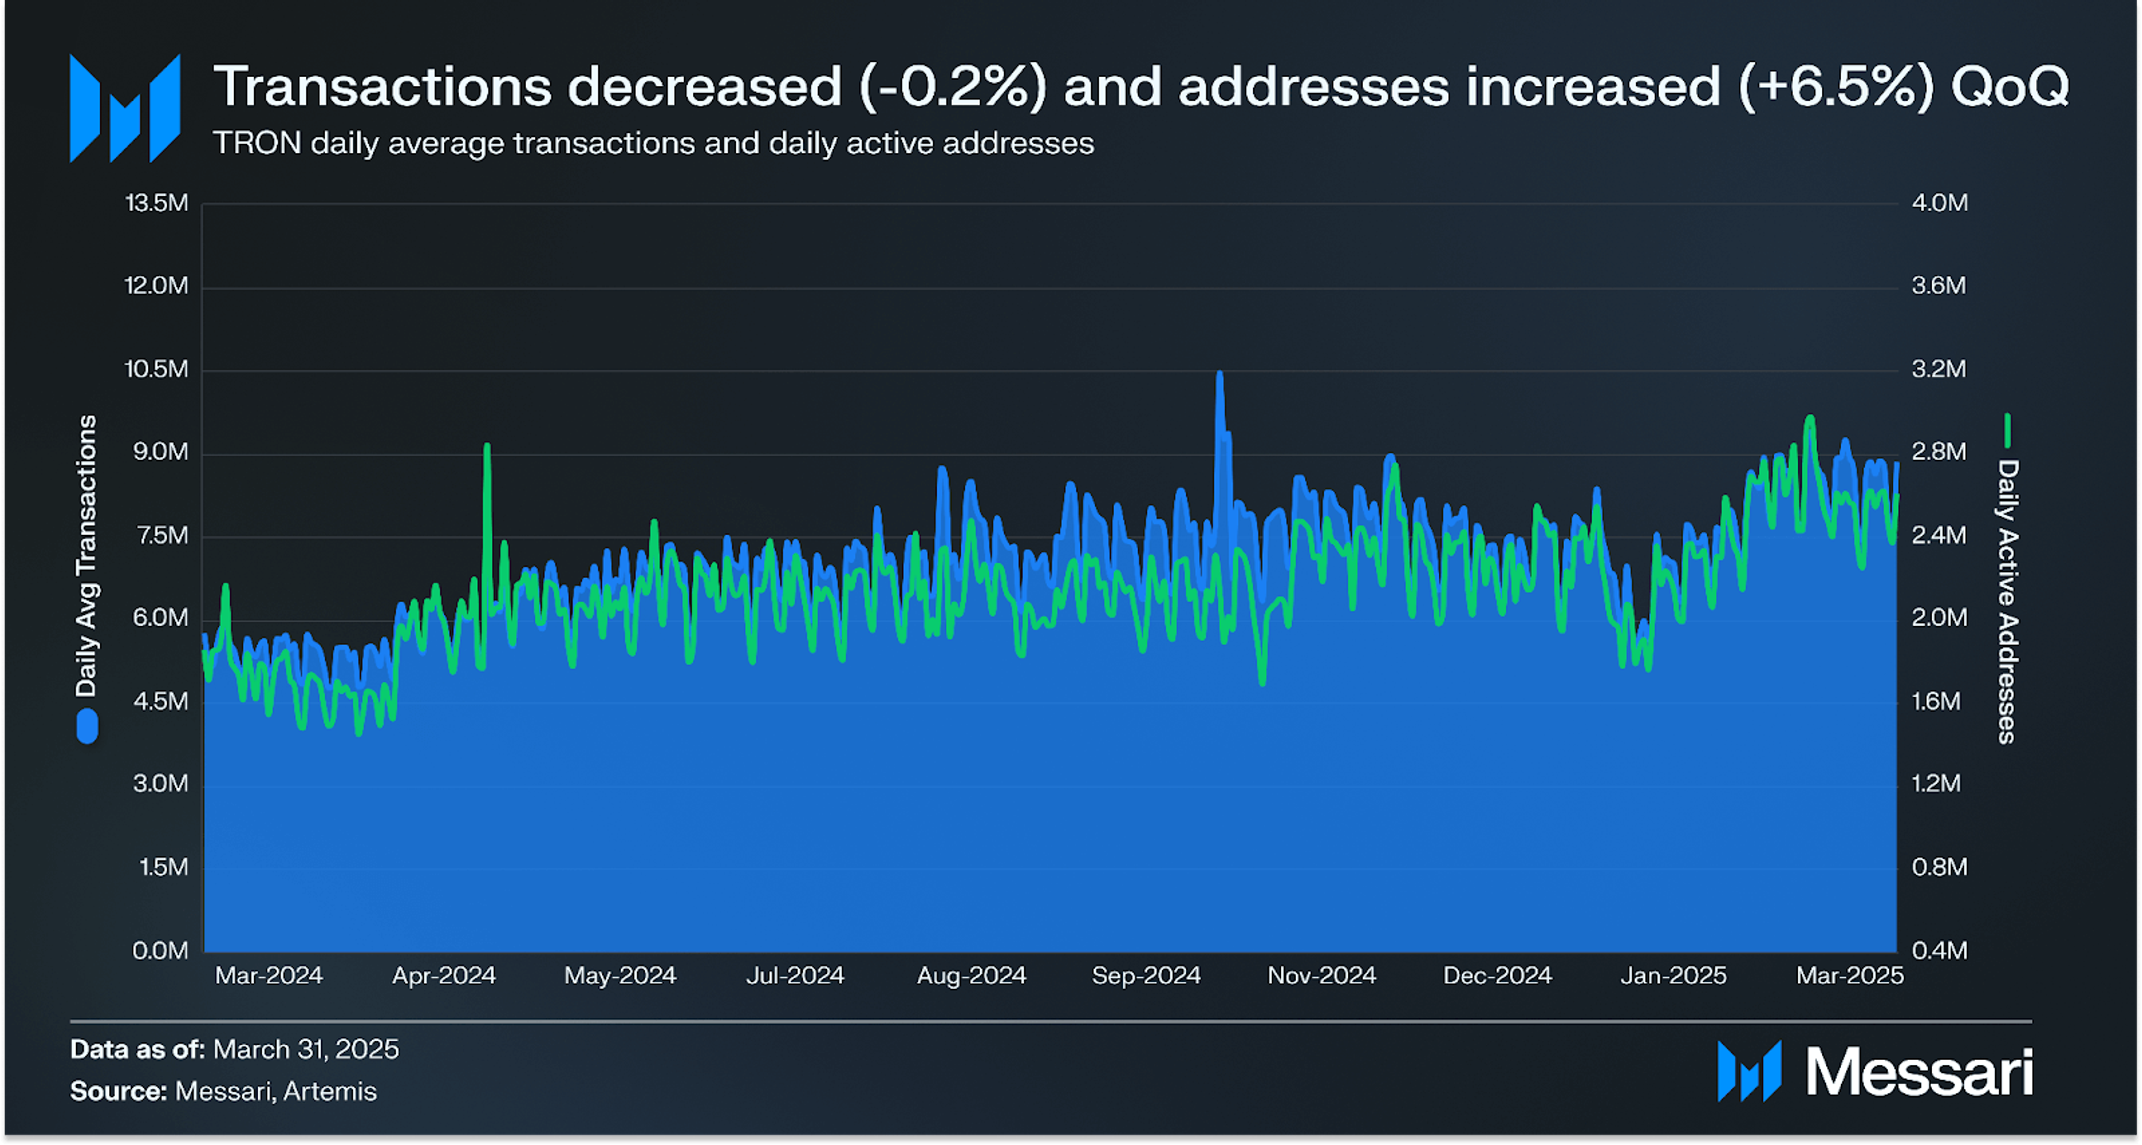The height and width of the screenshot is (1145, 2142).
Task: Click the small Messari logo beside footer wordmark
Action: click(1749, 1072)
